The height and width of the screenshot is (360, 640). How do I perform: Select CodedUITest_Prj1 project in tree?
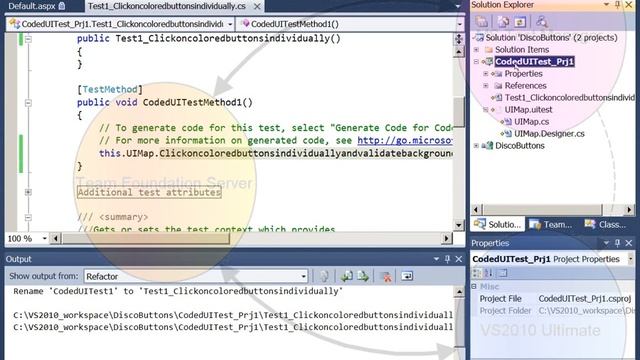[x=534, y=62]
